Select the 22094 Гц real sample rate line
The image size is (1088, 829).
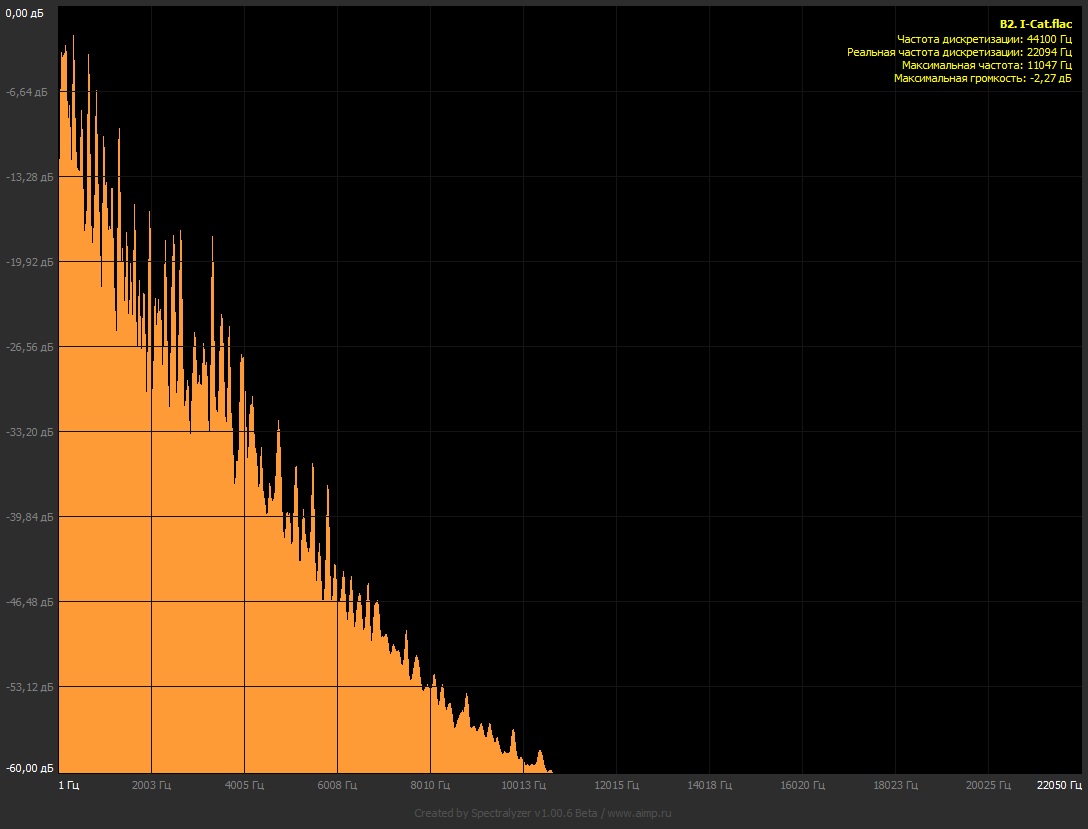[959, 51]
